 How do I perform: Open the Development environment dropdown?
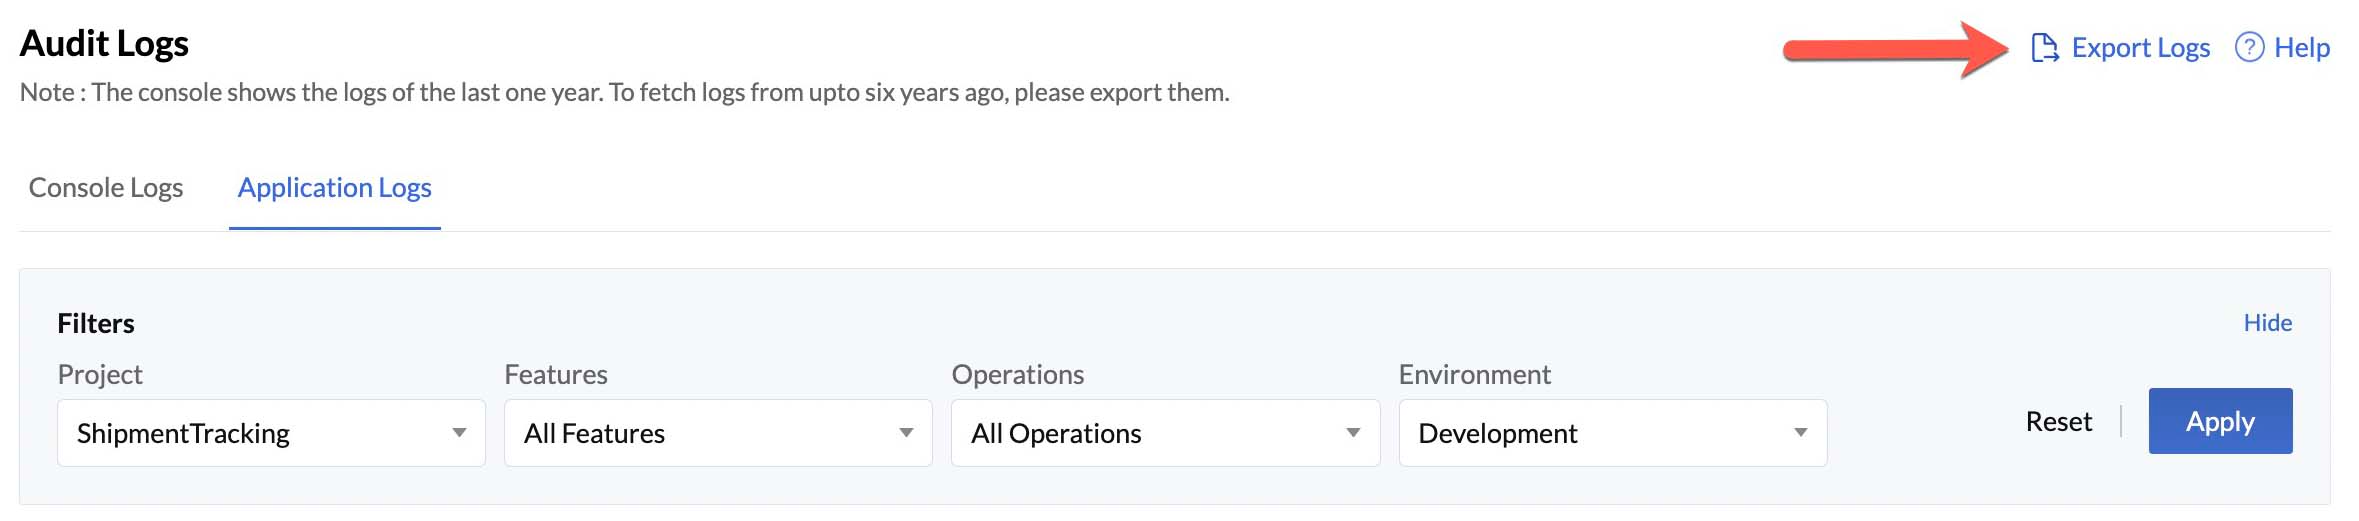pyautogui.click(x=1612, y=433)
